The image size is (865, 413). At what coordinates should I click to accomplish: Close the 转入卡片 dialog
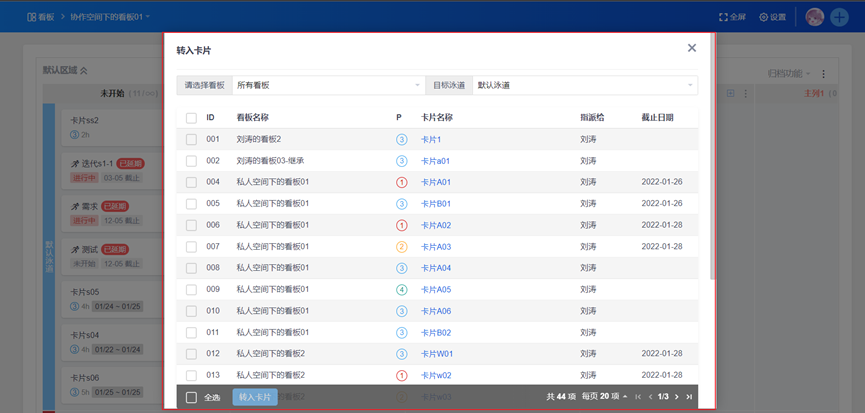click(692, 48)
